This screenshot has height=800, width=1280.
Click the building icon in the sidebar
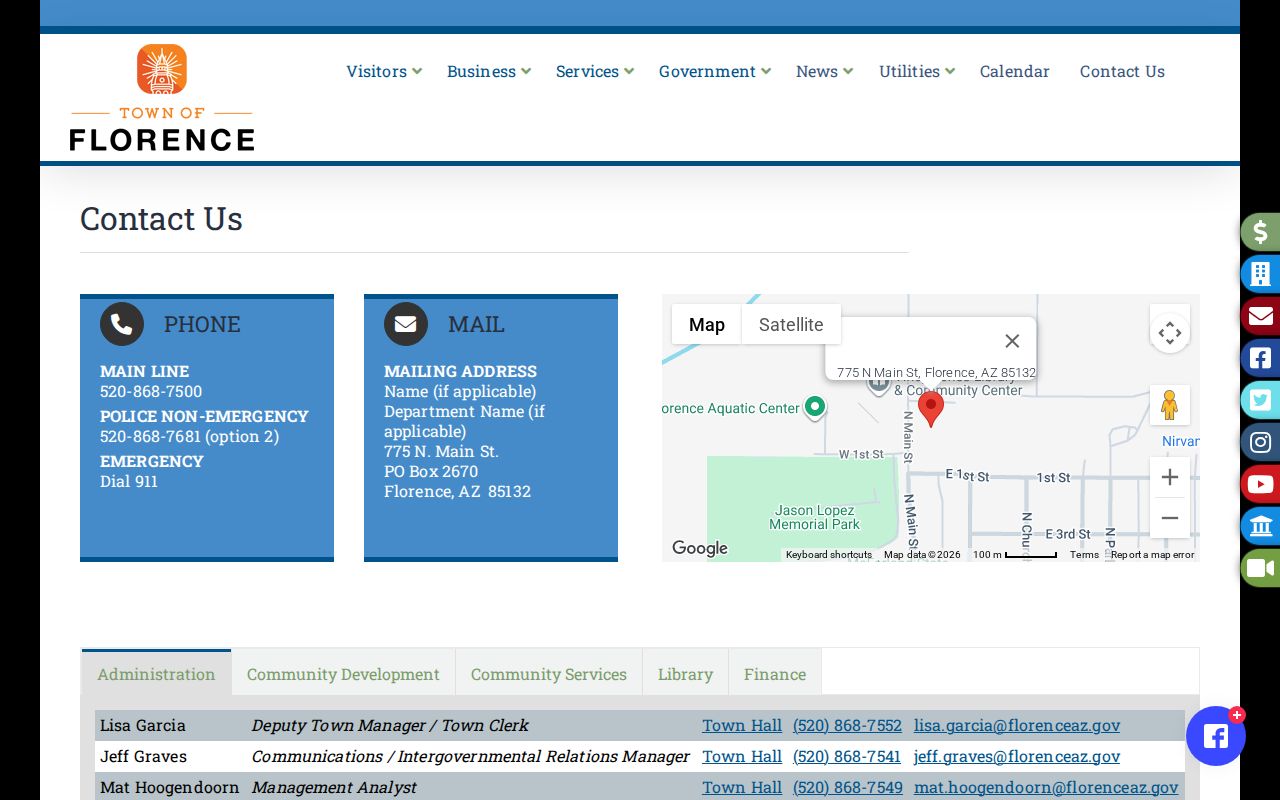click(1261, 274)
